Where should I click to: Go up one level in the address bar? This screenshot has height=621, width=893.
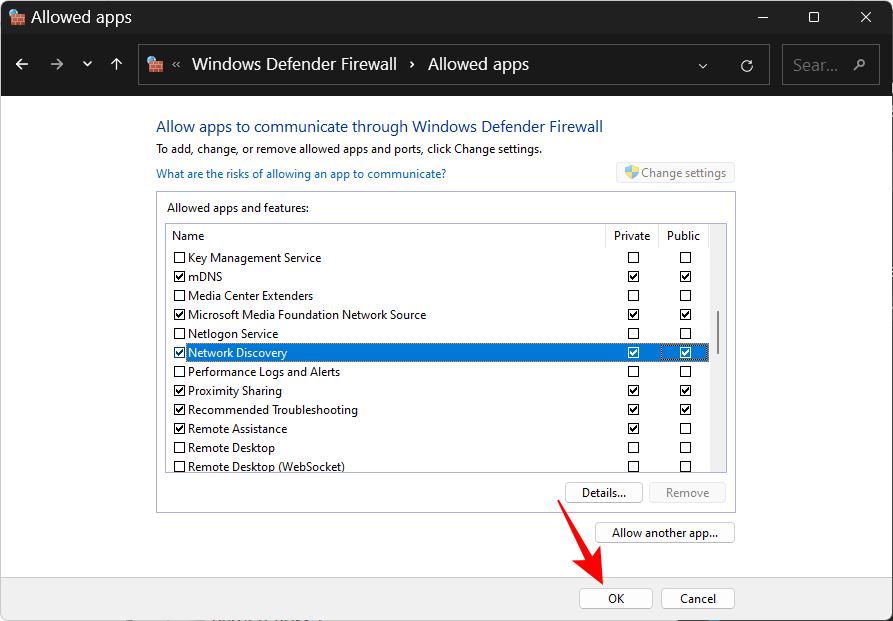pyautogui.click(x=116, y=64)
